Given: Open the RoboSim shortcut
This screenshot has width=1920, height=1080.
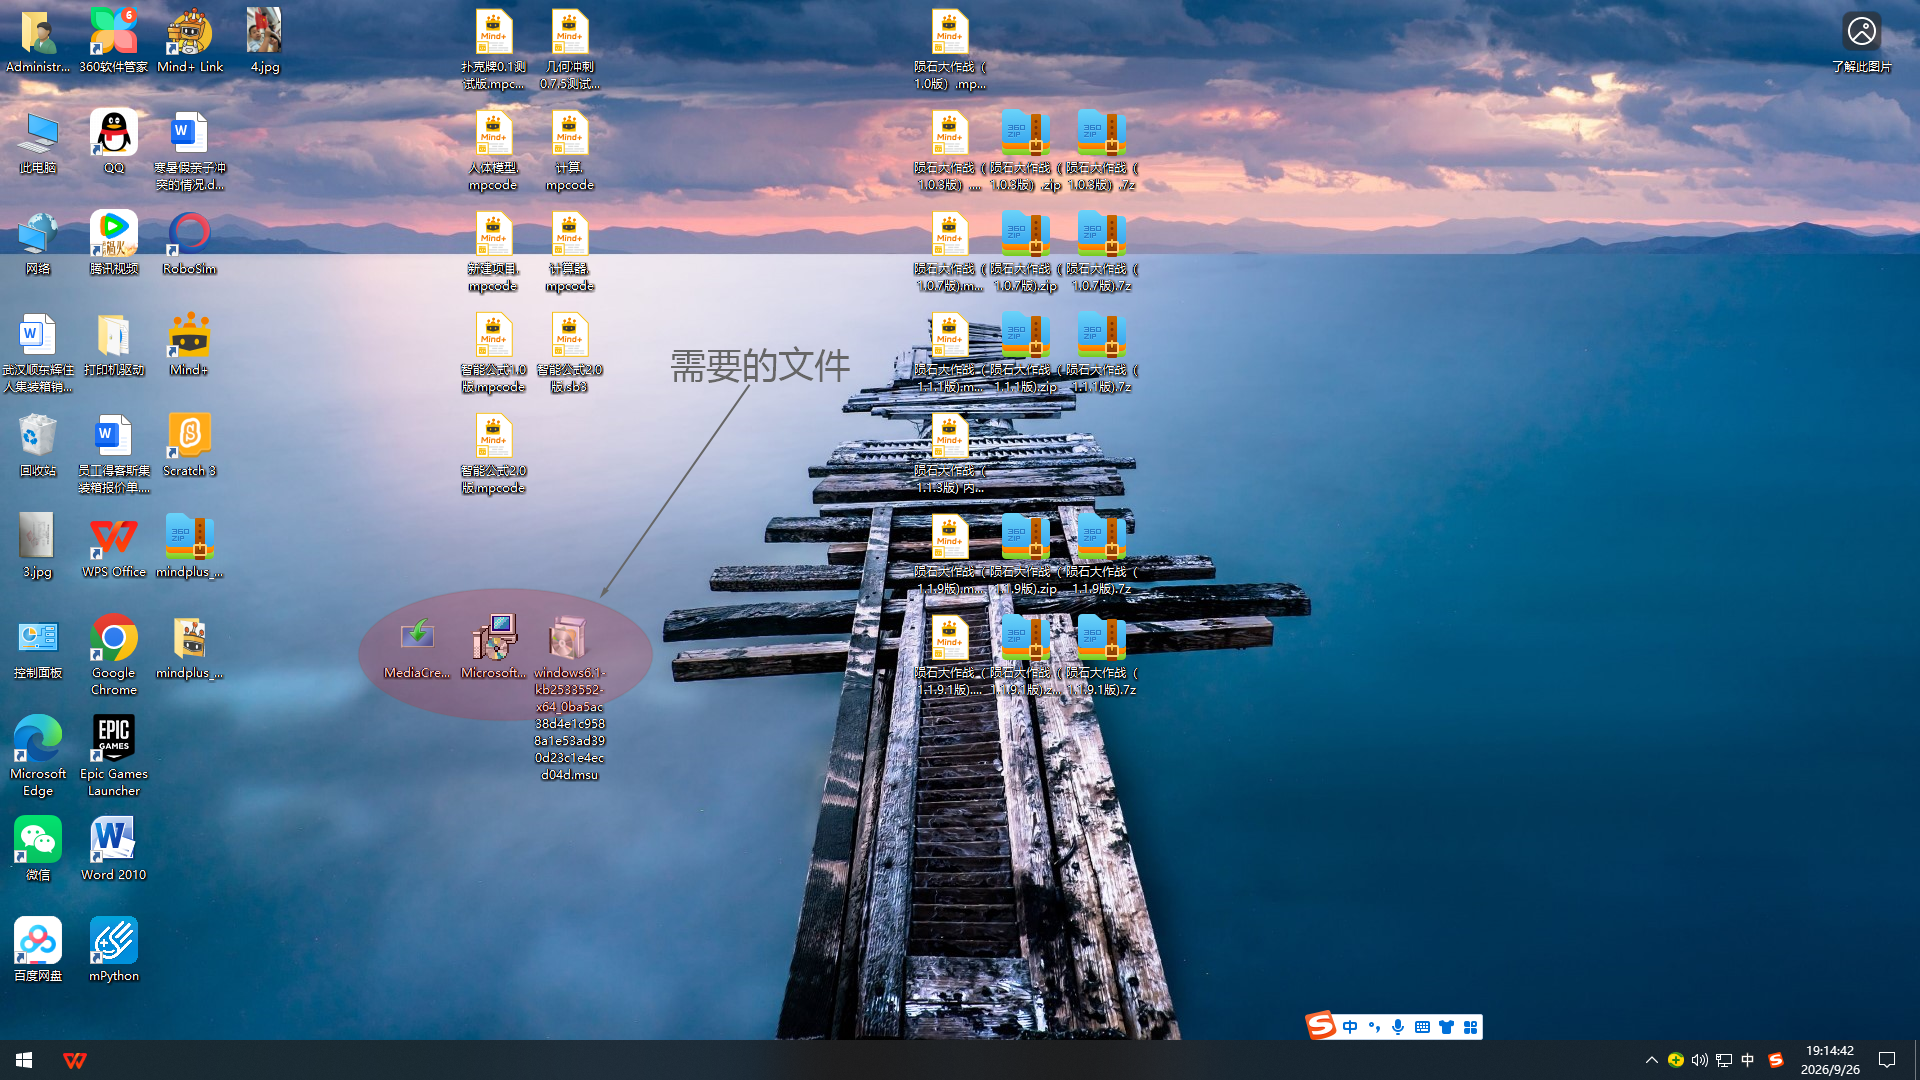Looking at the screenshot, I should 190,243.
